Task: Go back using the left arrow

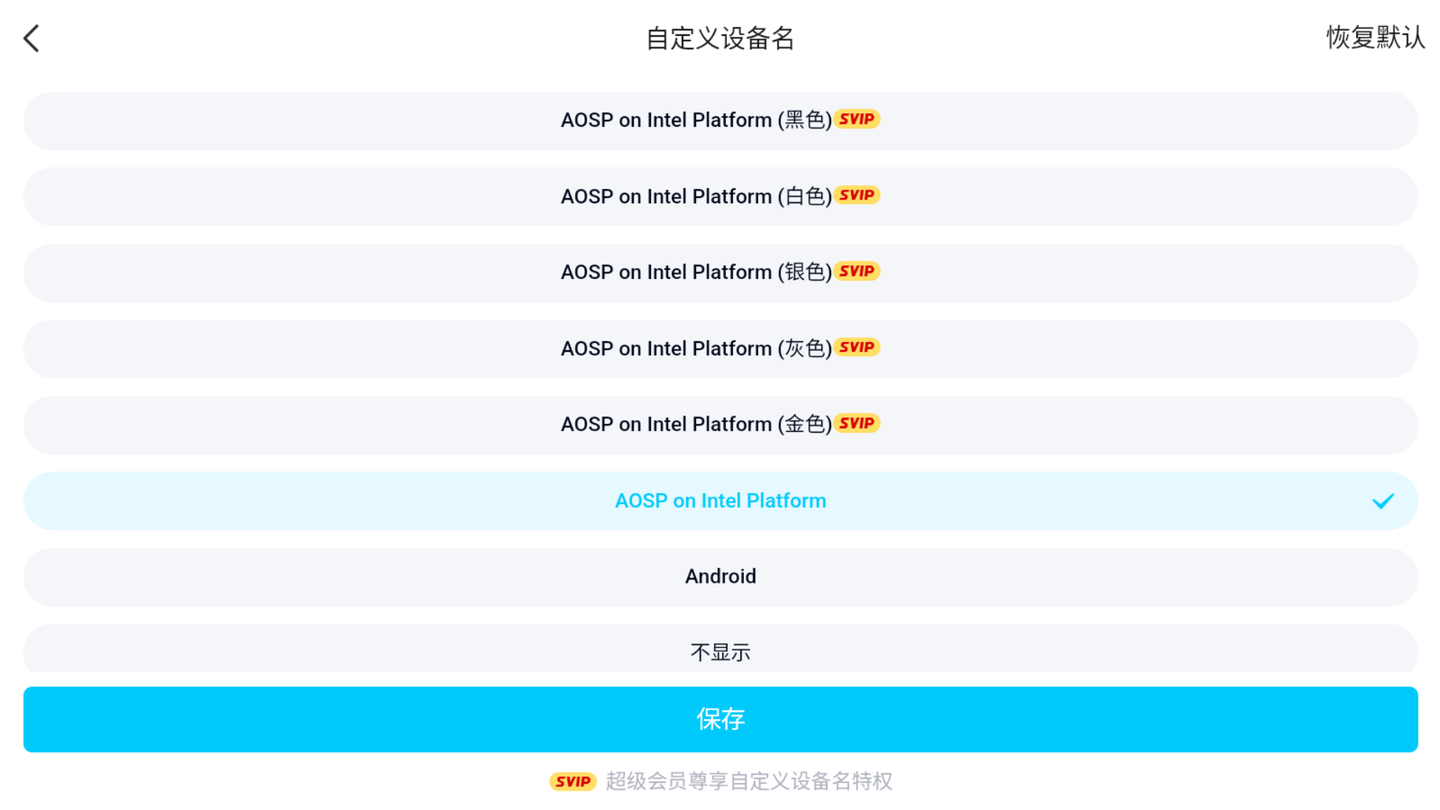Action: [32, 39]
